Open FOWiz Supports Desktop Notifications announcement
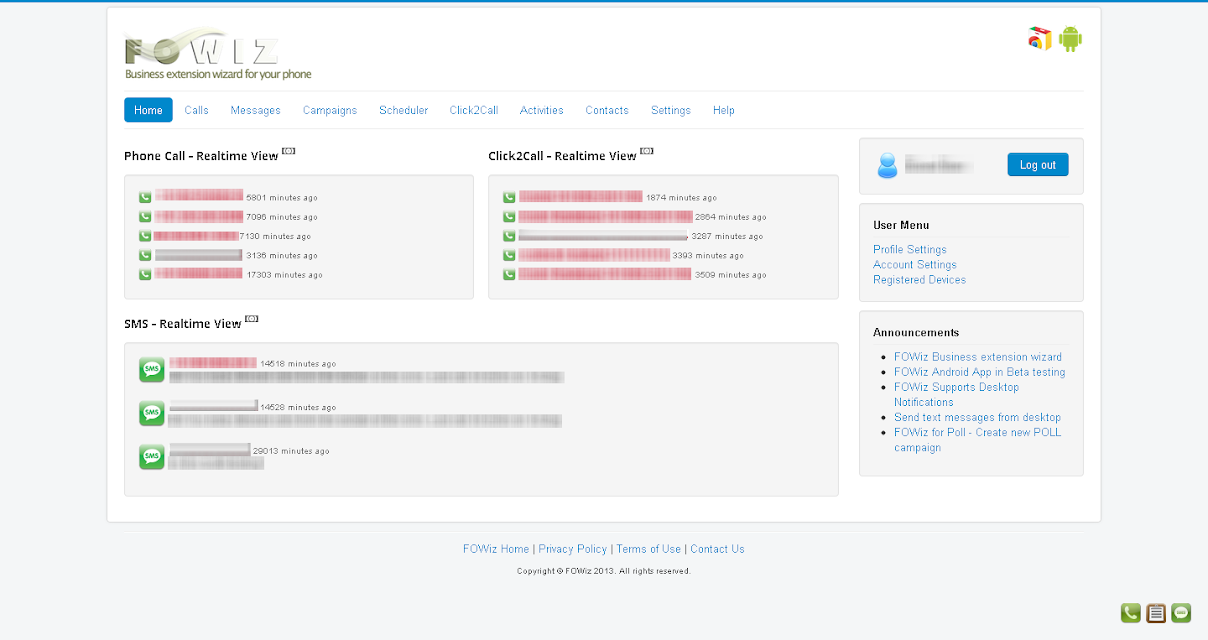The width and height of the screenshot is (1208, 640). click(x=957, y=394)
